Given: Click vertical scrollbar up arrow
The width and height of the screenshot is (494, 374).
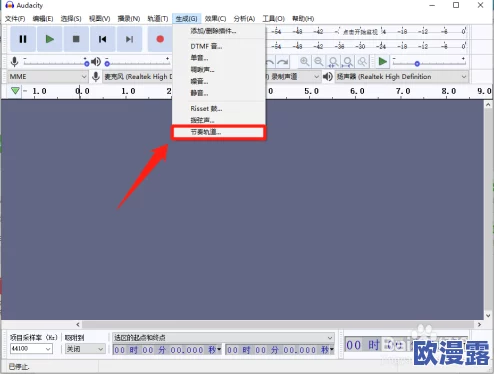Looking at the screenshot, I should pos(488,105).
